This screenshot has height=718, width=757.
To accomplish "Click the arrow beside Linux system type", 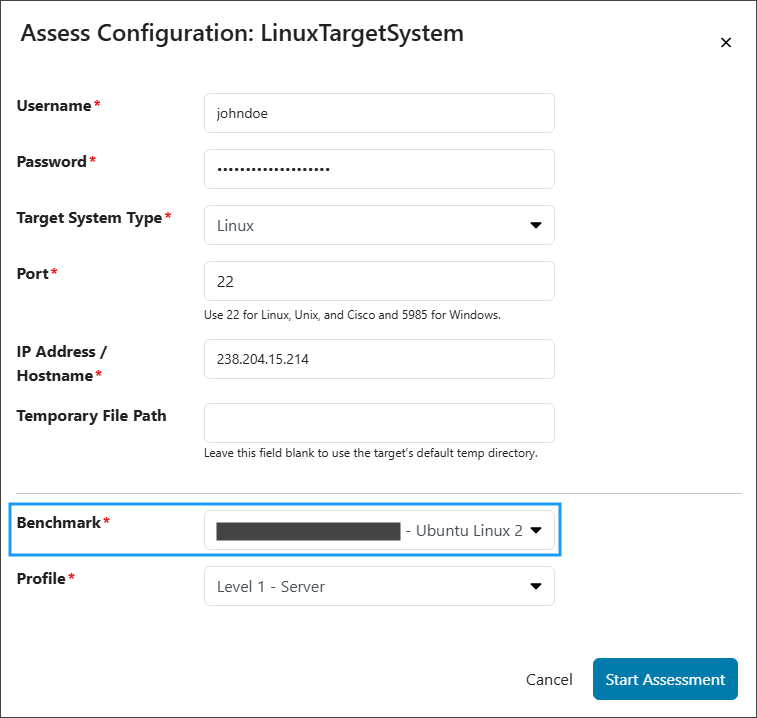I will [x=535, y=226].
